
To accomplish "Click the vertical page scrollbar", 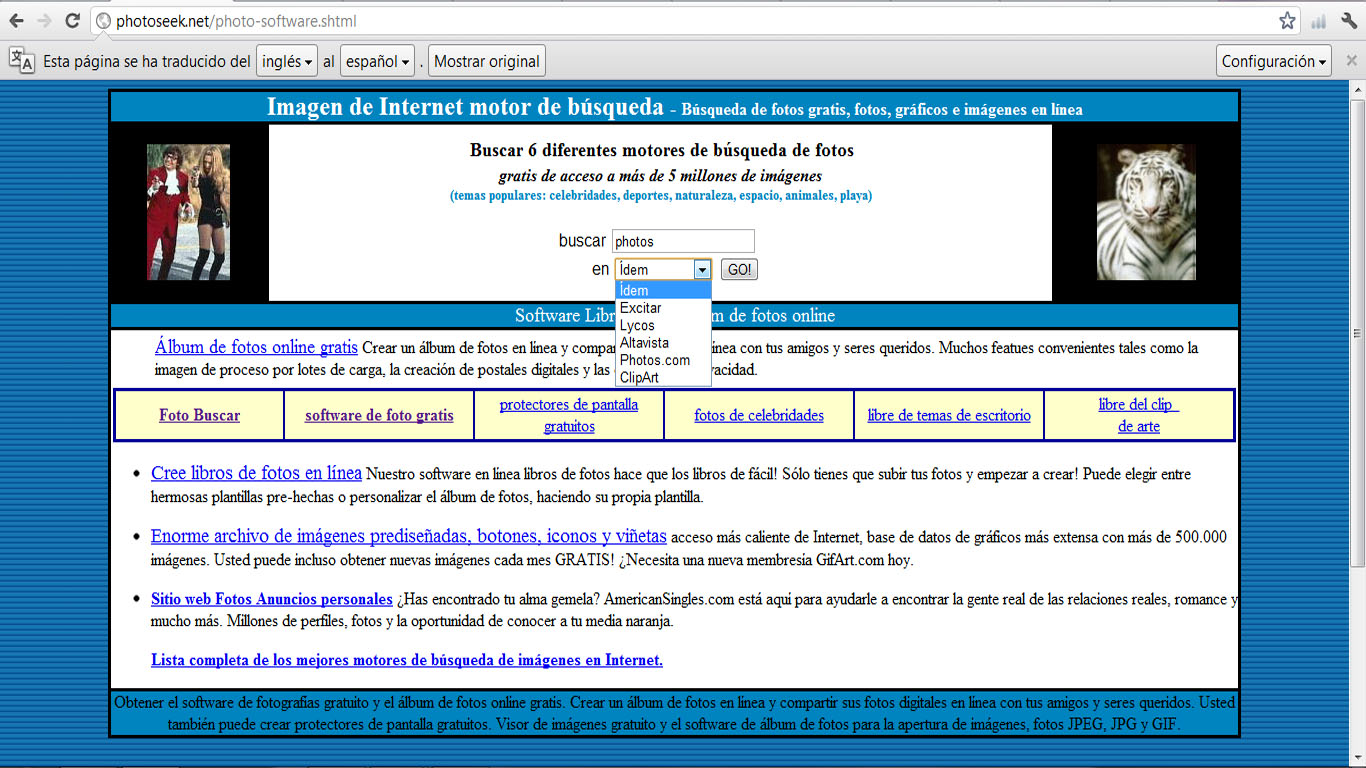I will 1357,335.
